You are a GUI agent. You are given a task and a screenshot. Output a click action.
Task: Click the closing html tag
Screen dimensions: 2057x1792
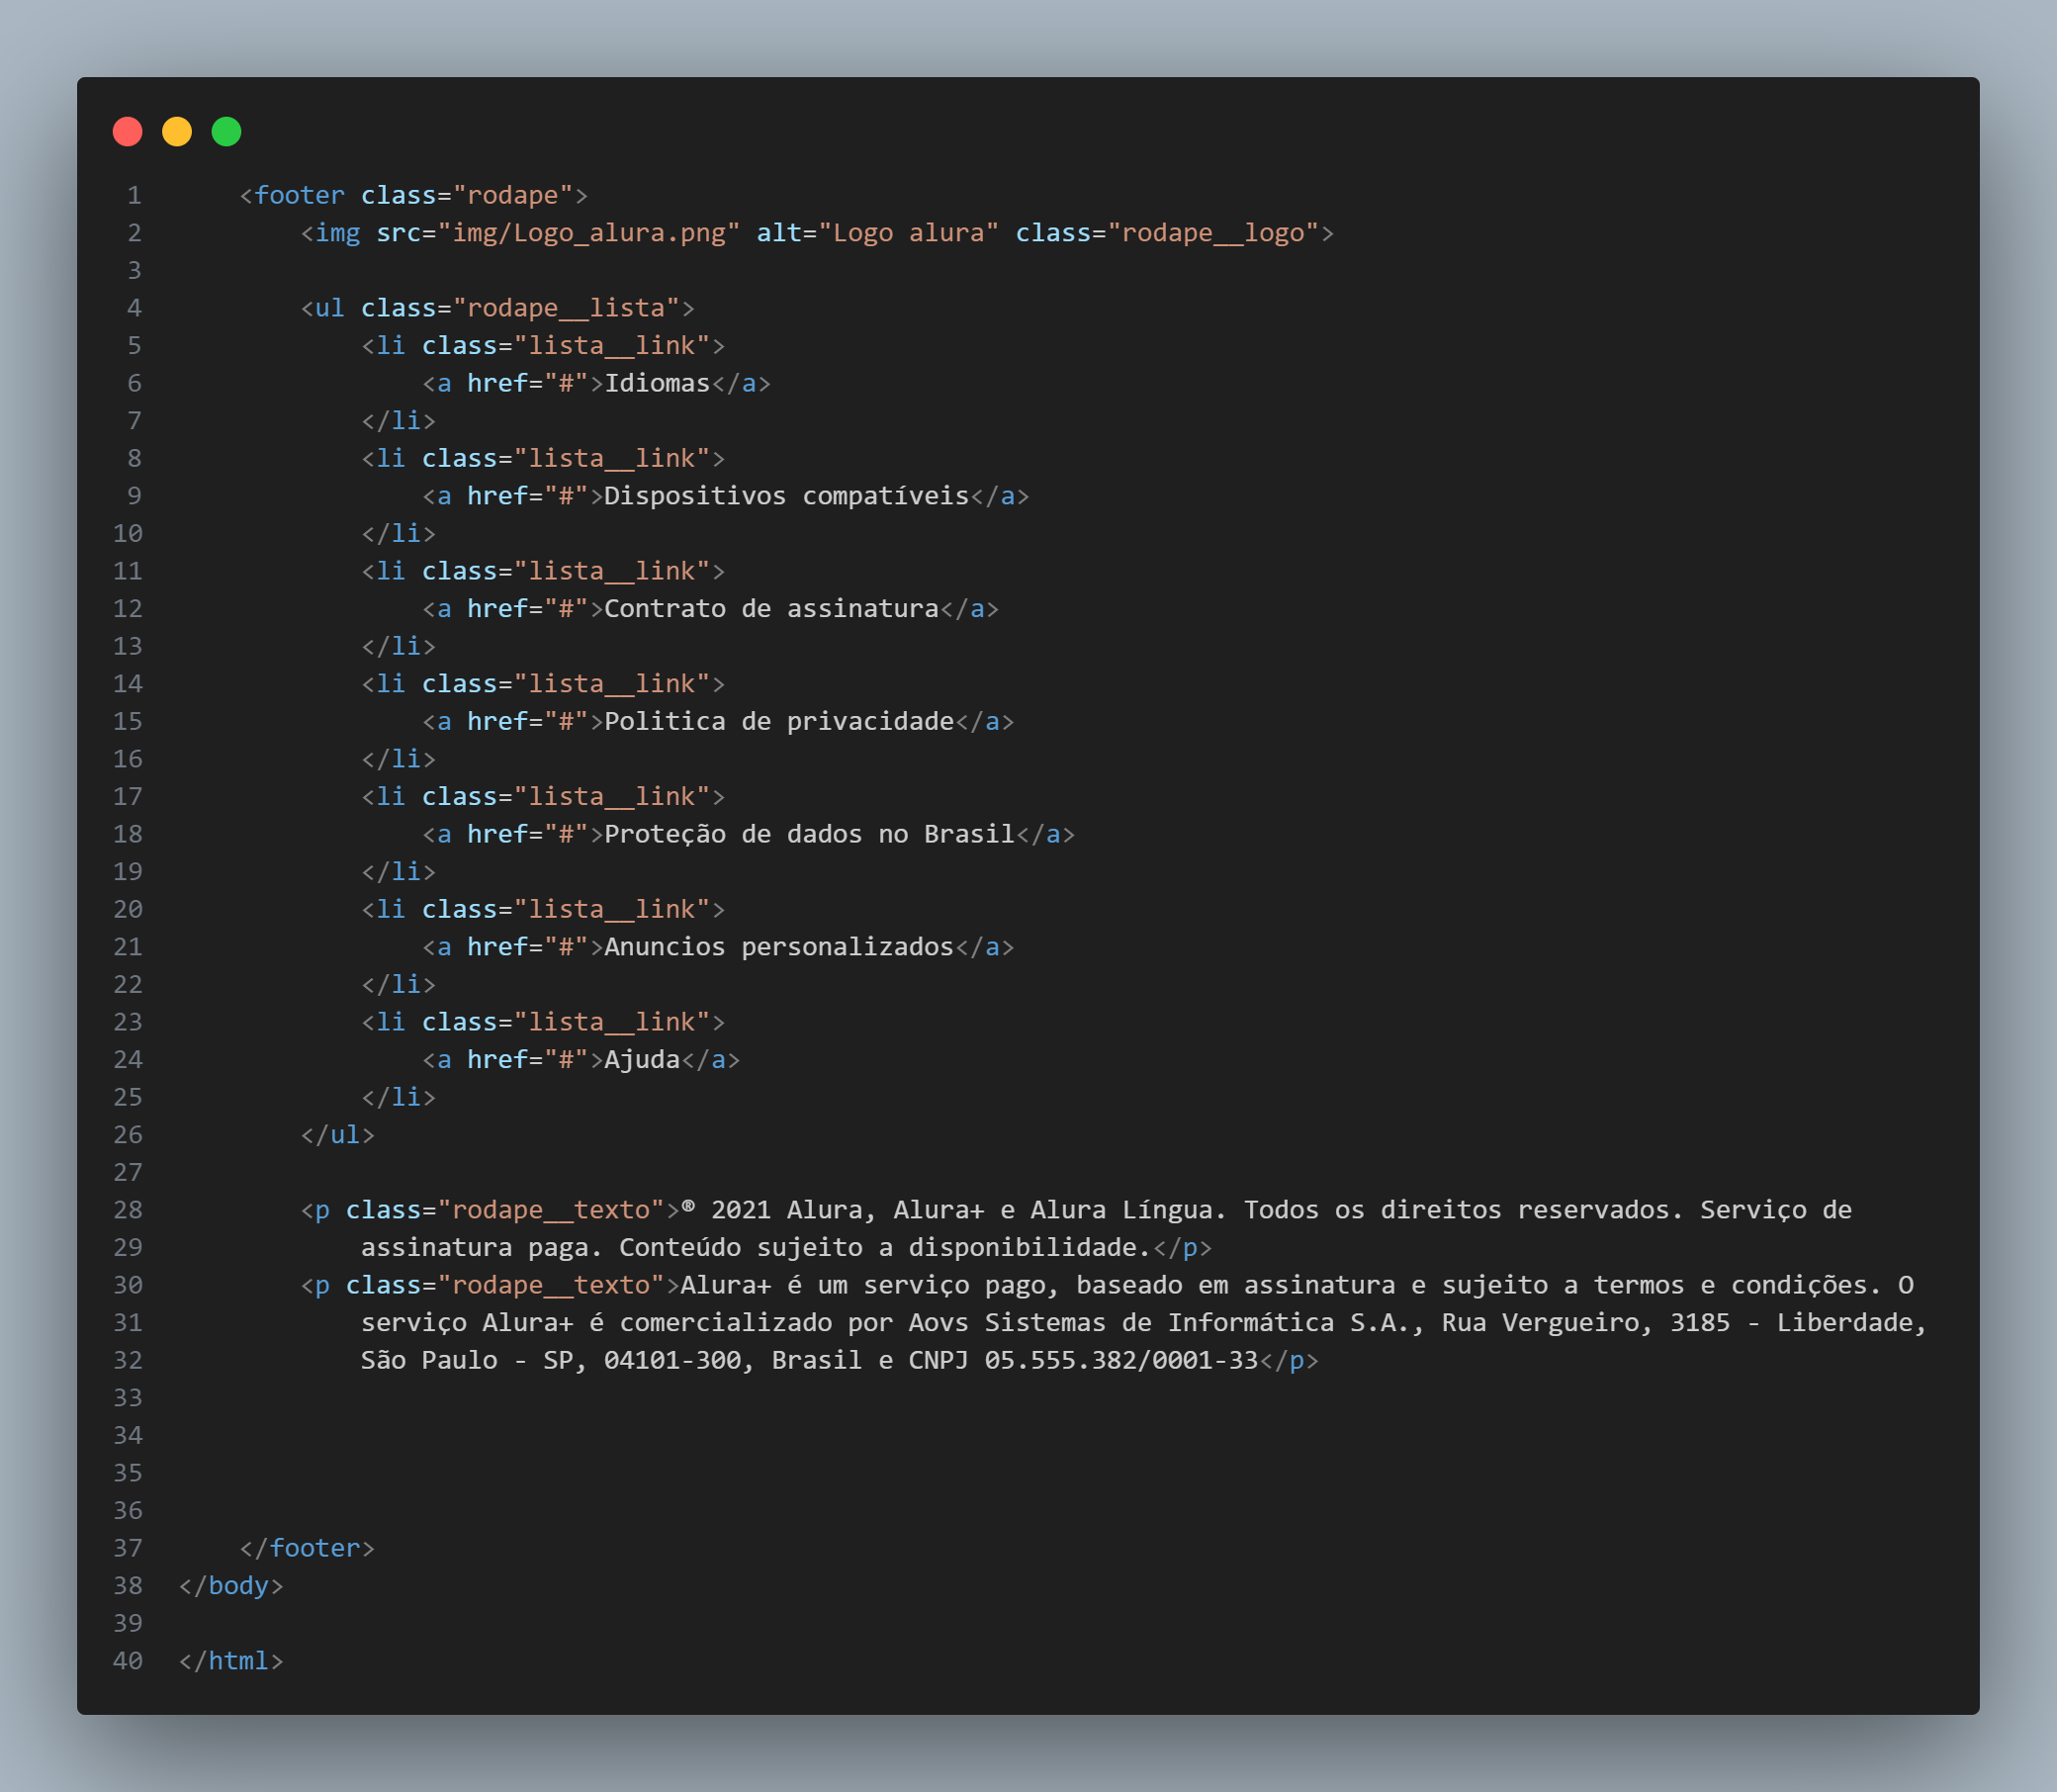tap(231, 1661)
